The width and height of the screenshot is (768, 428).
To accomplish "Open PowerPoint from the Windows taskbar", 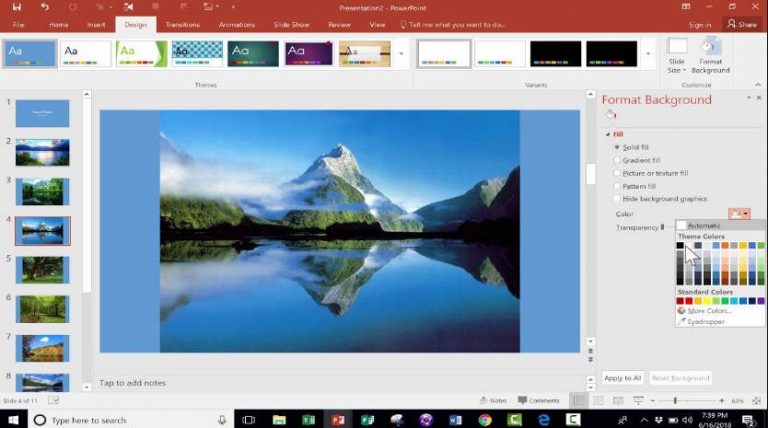I will pos(337,420).
